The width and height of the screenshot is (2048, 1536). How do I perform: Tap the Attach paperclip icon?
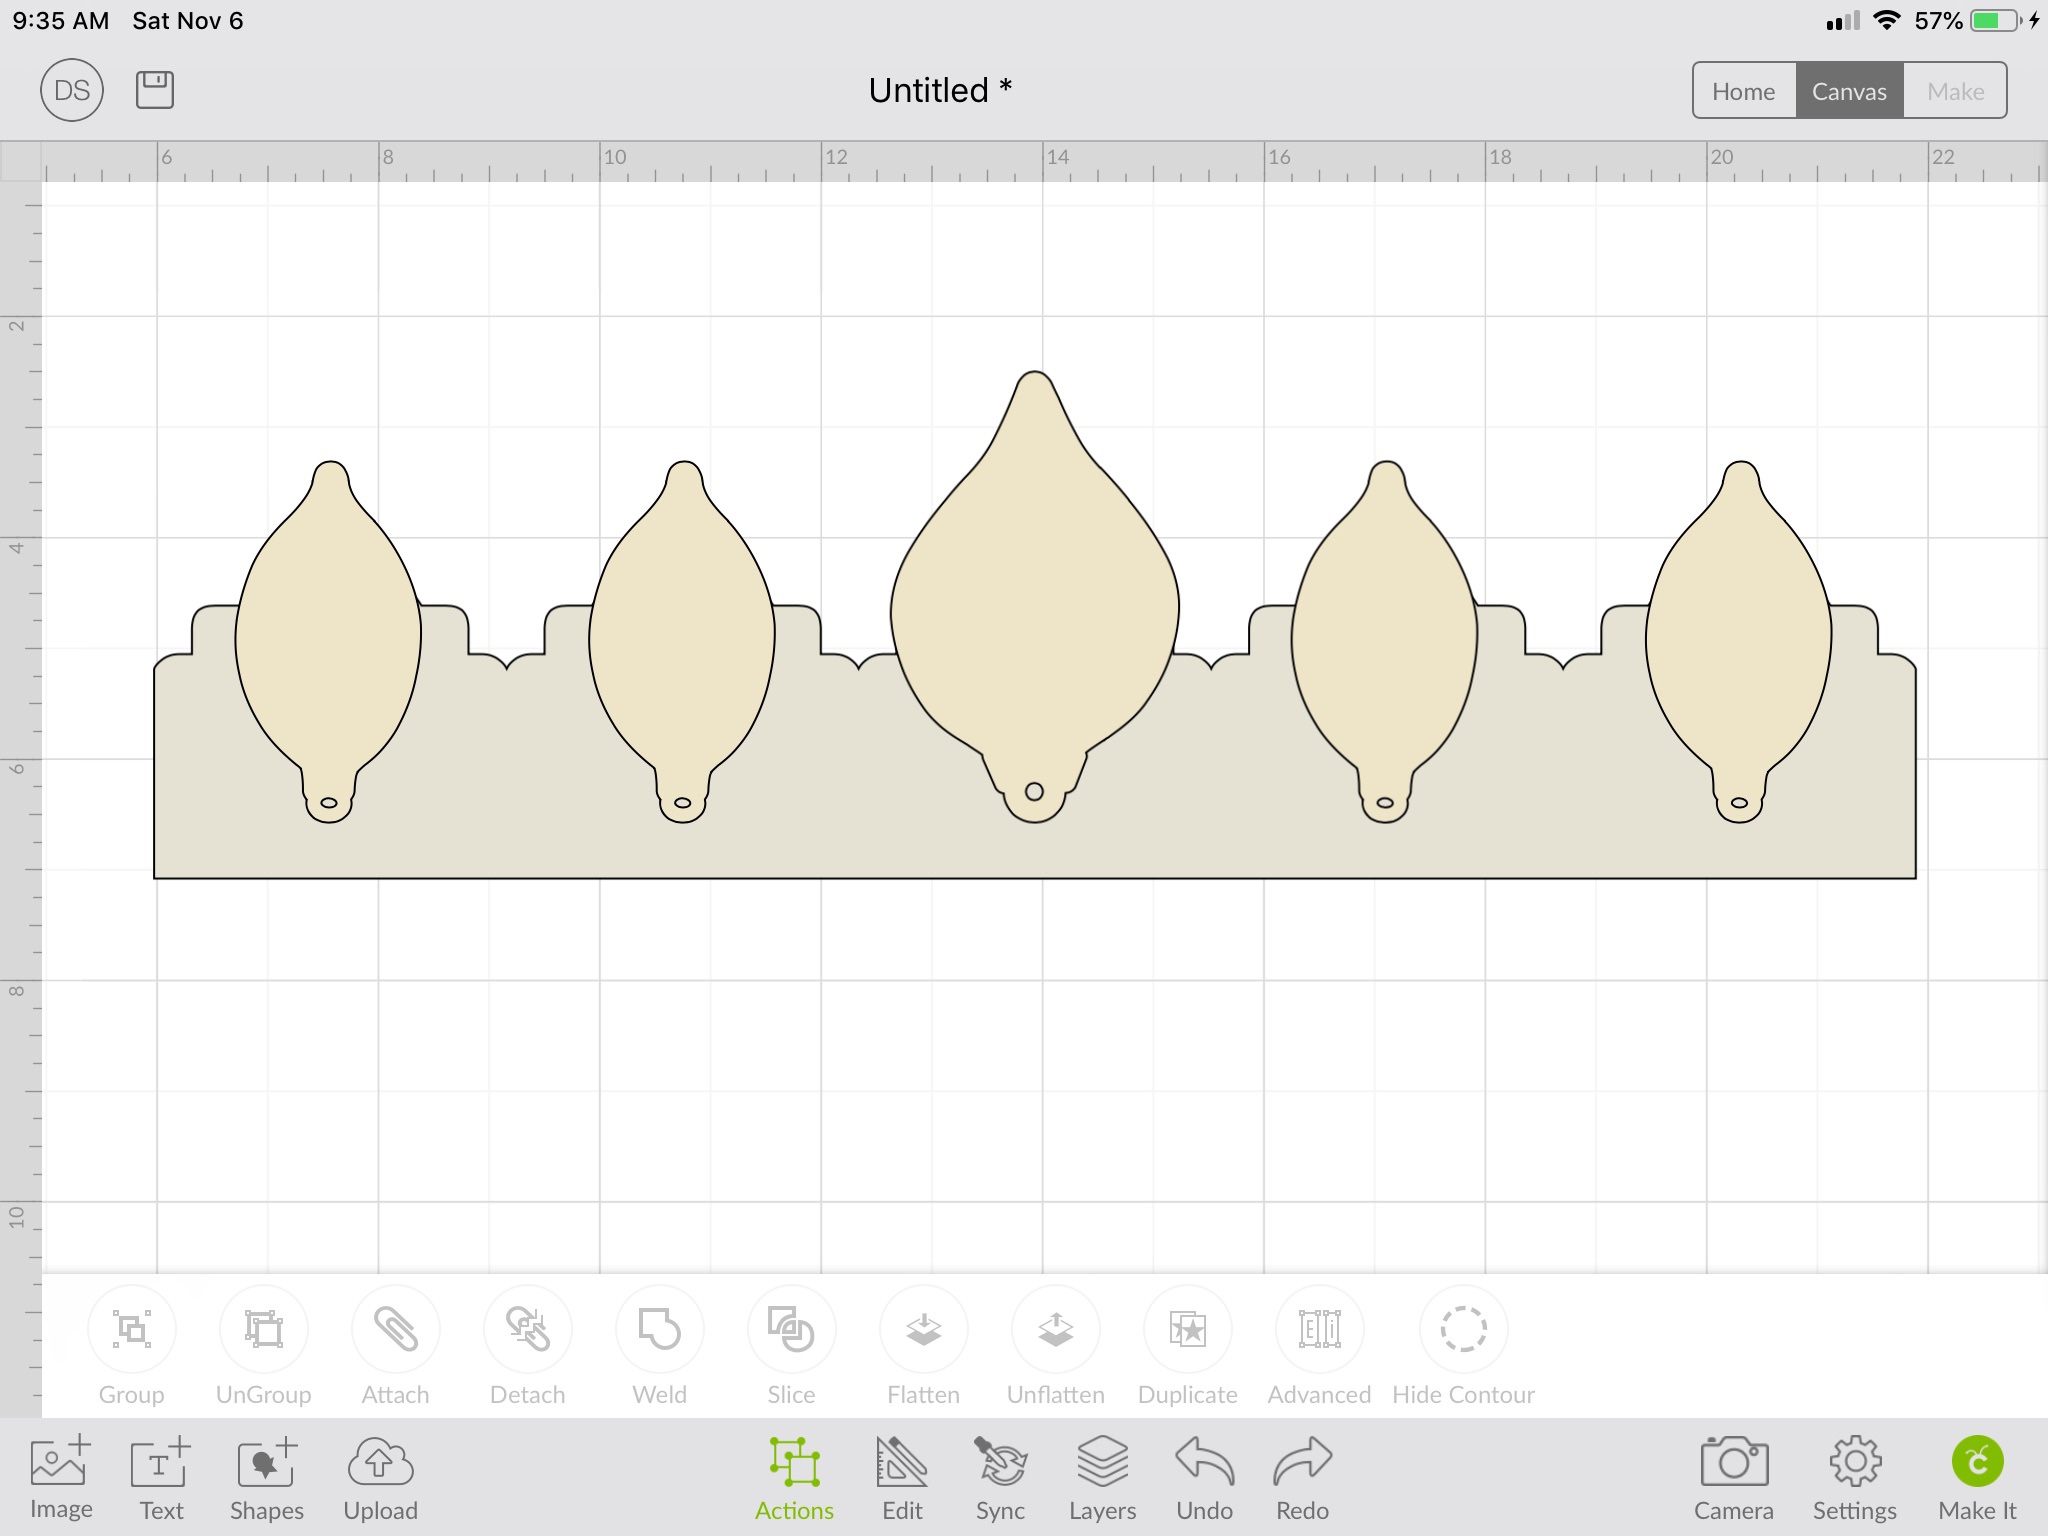point(396,1330)
